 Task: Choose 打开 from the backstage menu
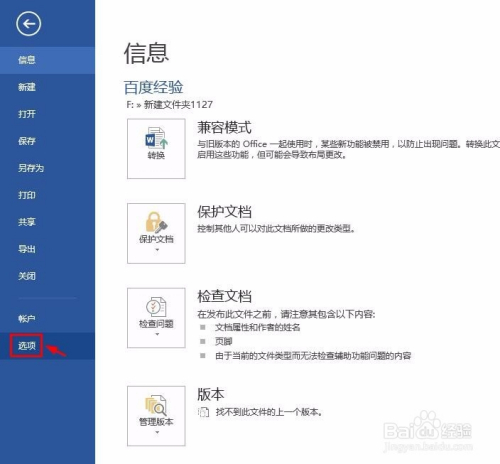tap(47, 114)
